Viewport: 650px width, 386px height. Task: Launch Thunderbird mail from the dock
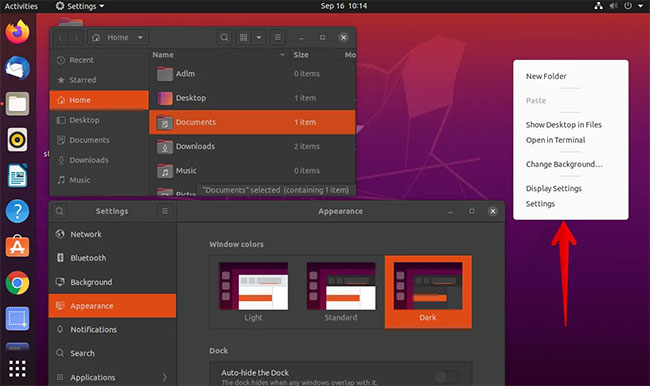[x=17, y=68]
